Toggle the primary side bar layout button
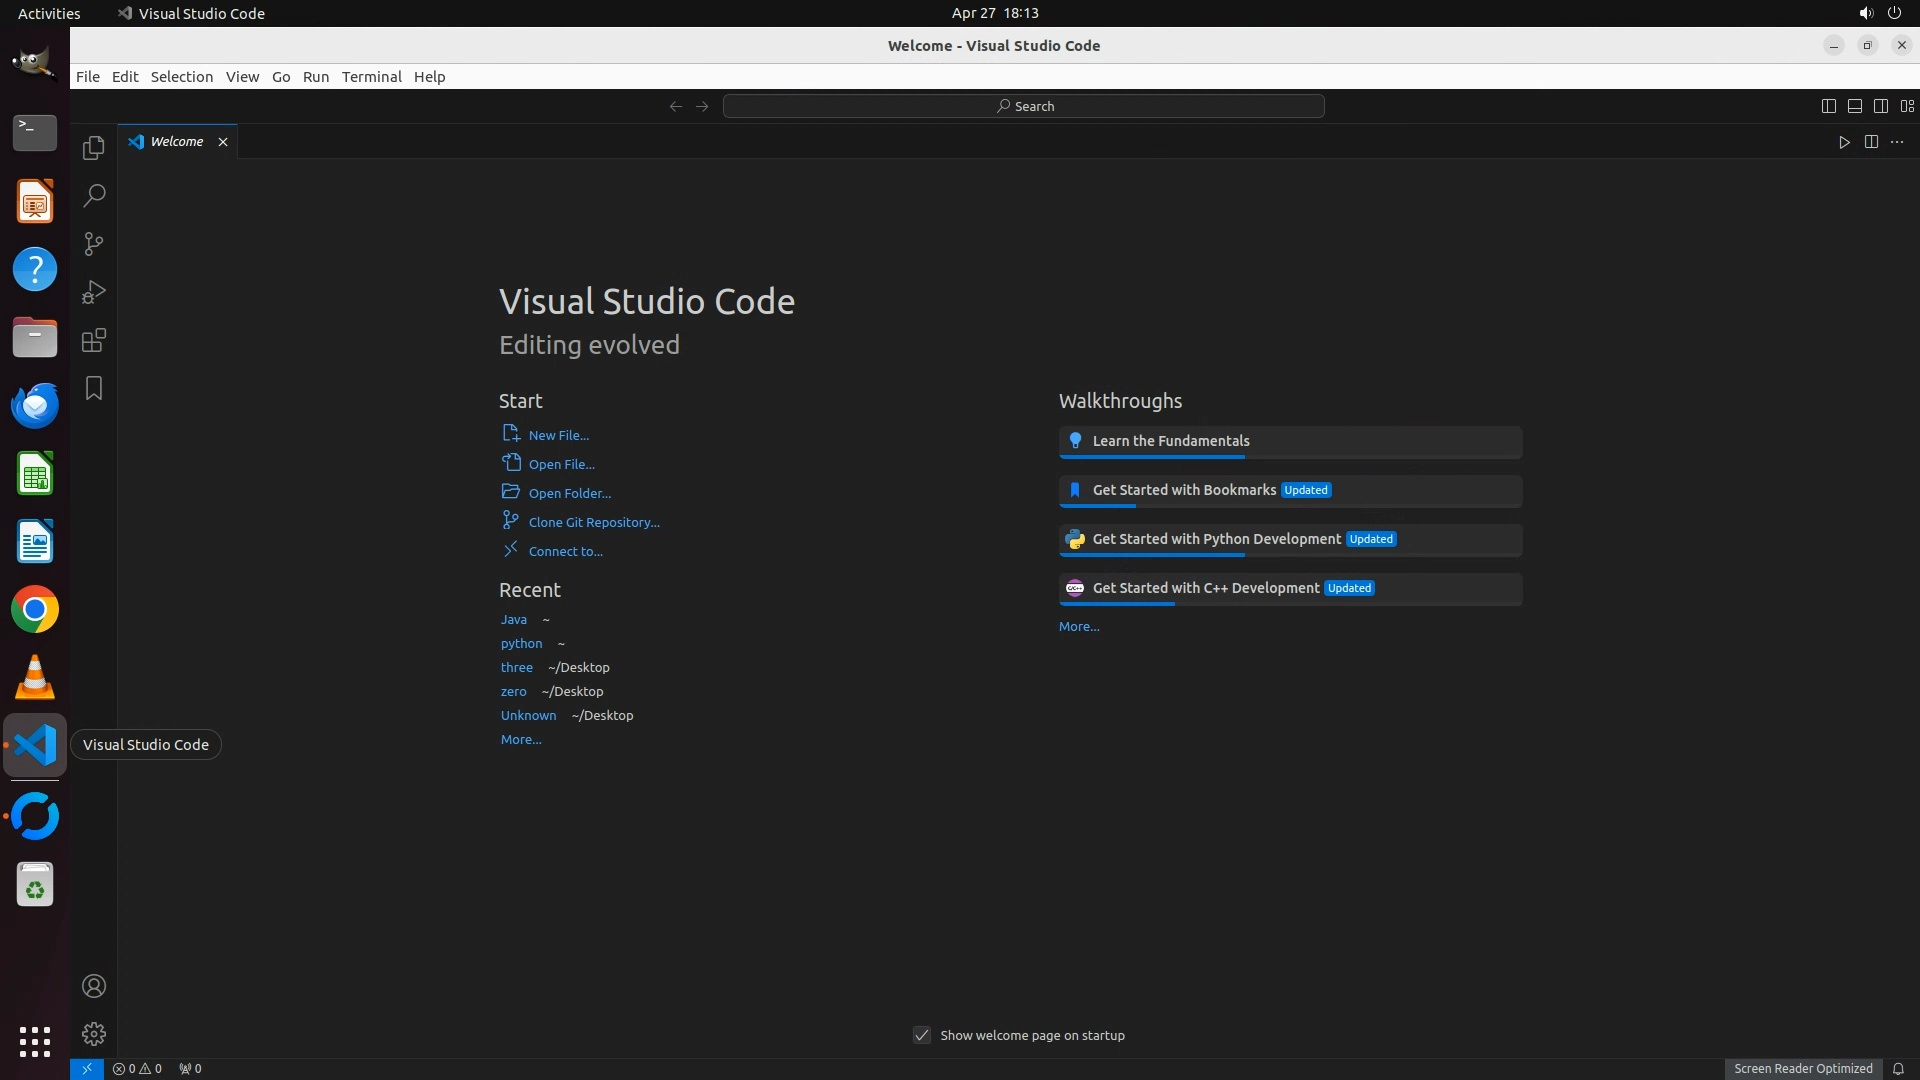Image resolution: width=1920 pixels, height=1080 pixels. pyautogui.click(x=1828, y=106)
